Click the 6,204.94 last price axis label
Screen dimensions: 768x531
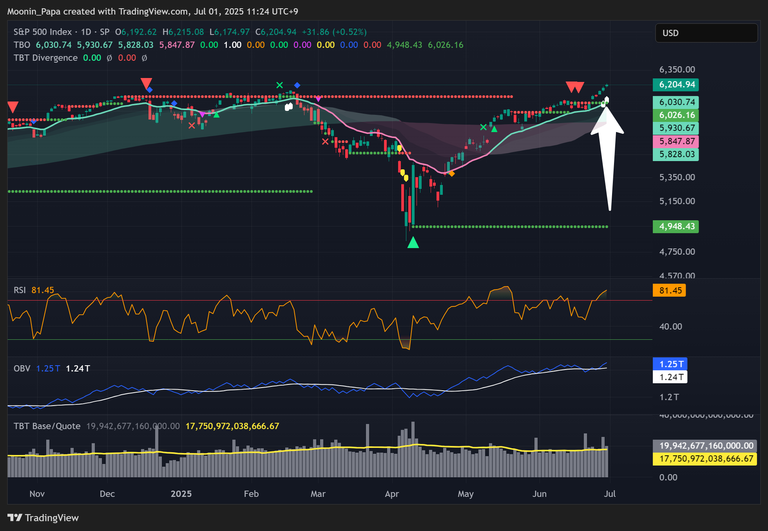click(676, 85)
